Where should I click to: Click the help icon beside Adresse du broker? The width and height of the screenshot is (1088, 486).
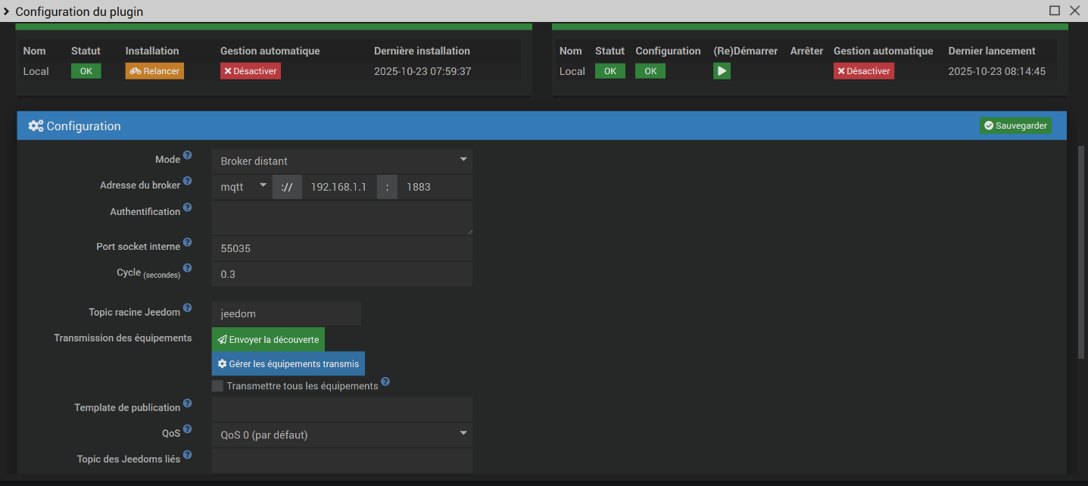[187, 182]
